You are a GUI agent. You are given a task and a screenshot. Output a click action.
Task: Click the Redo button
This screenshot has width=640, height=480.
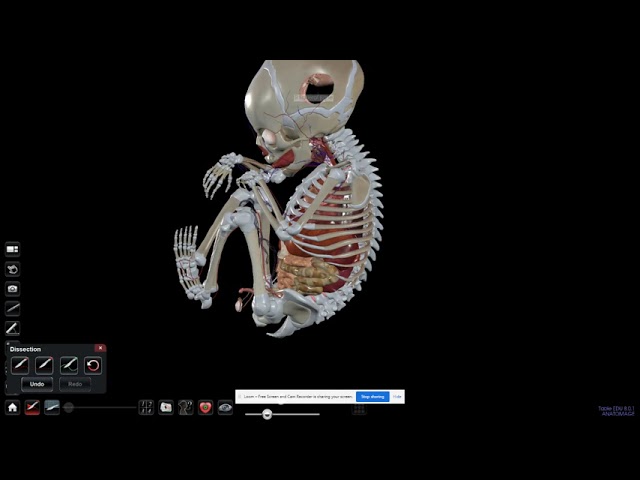pos(75,384)
